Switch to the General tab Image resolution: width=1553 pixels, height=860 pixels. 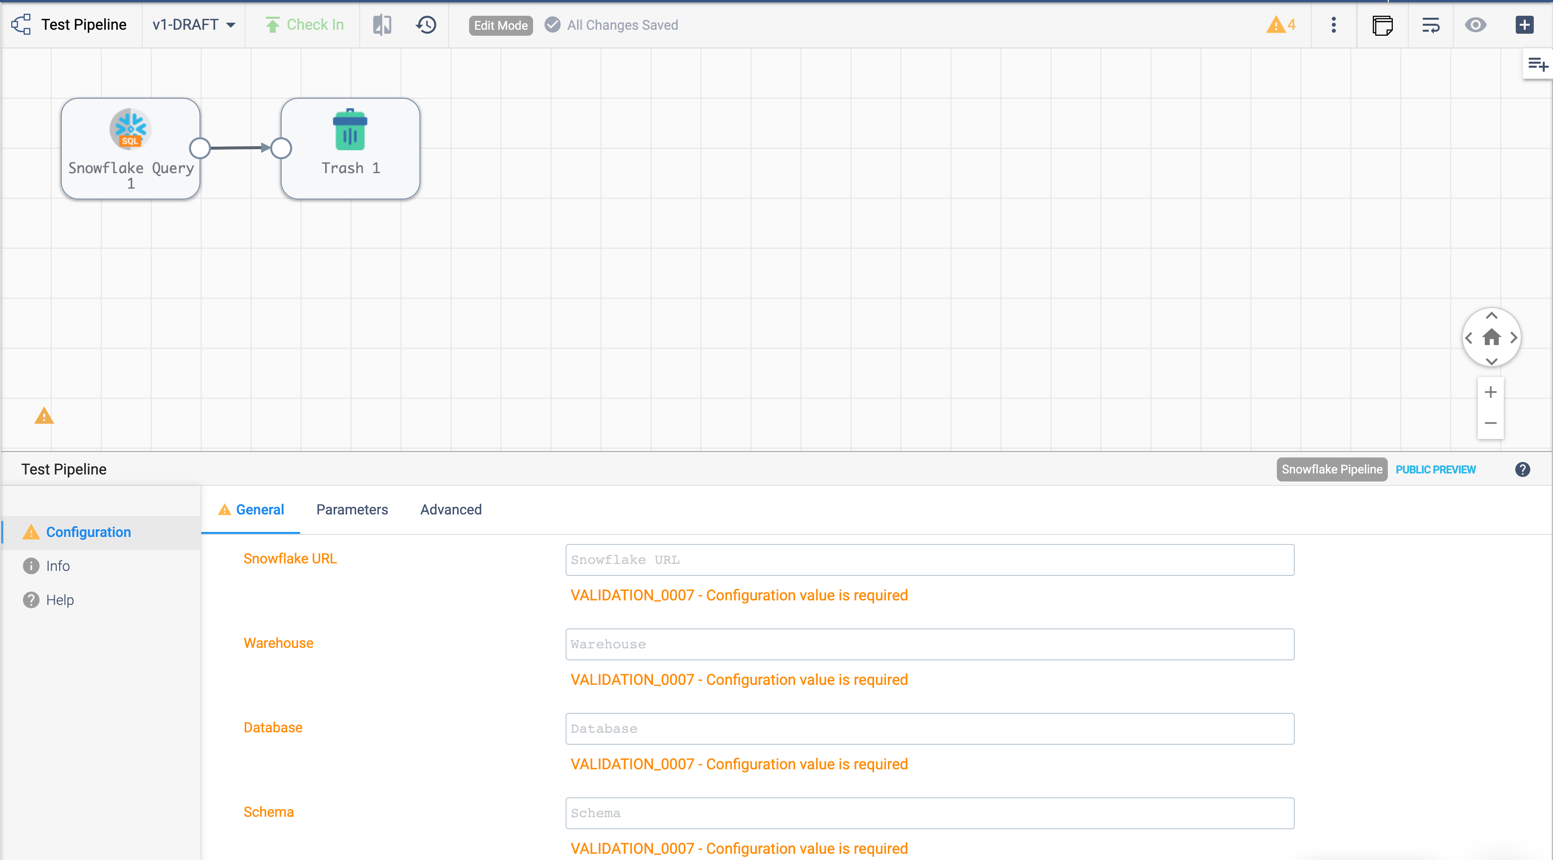(251, 510)
